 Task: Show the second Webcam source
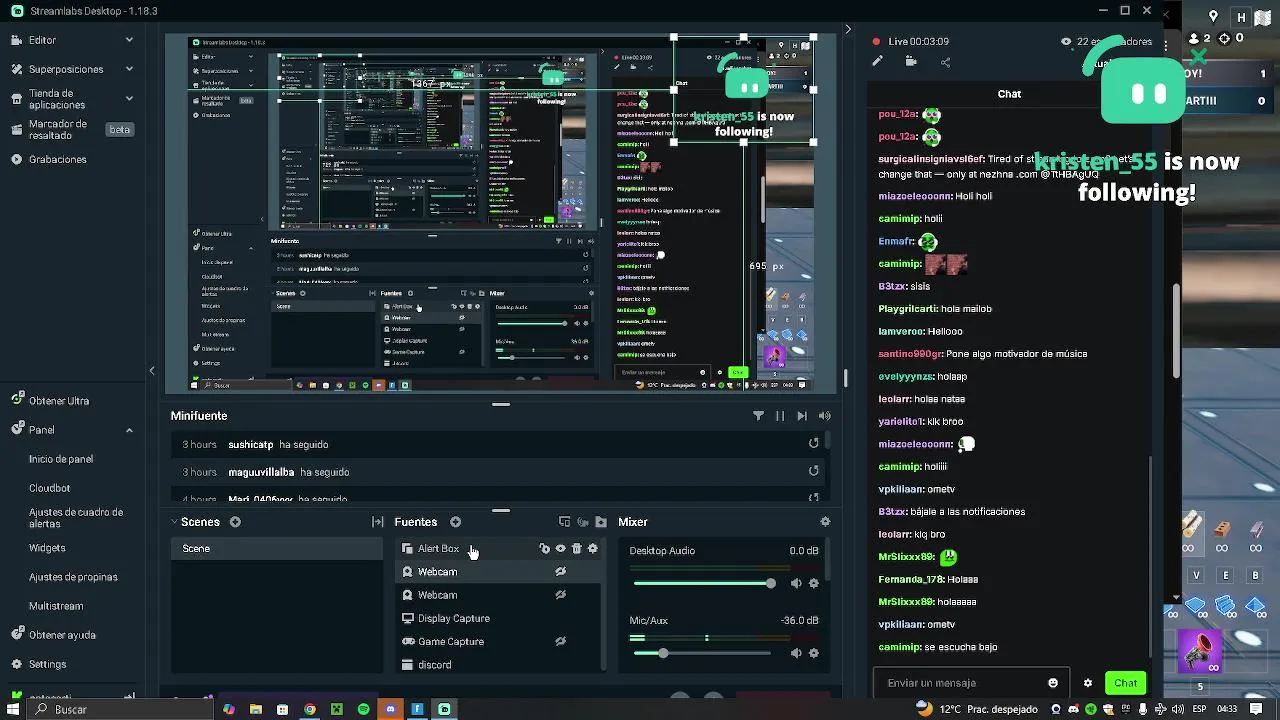(x=560, y=595)
